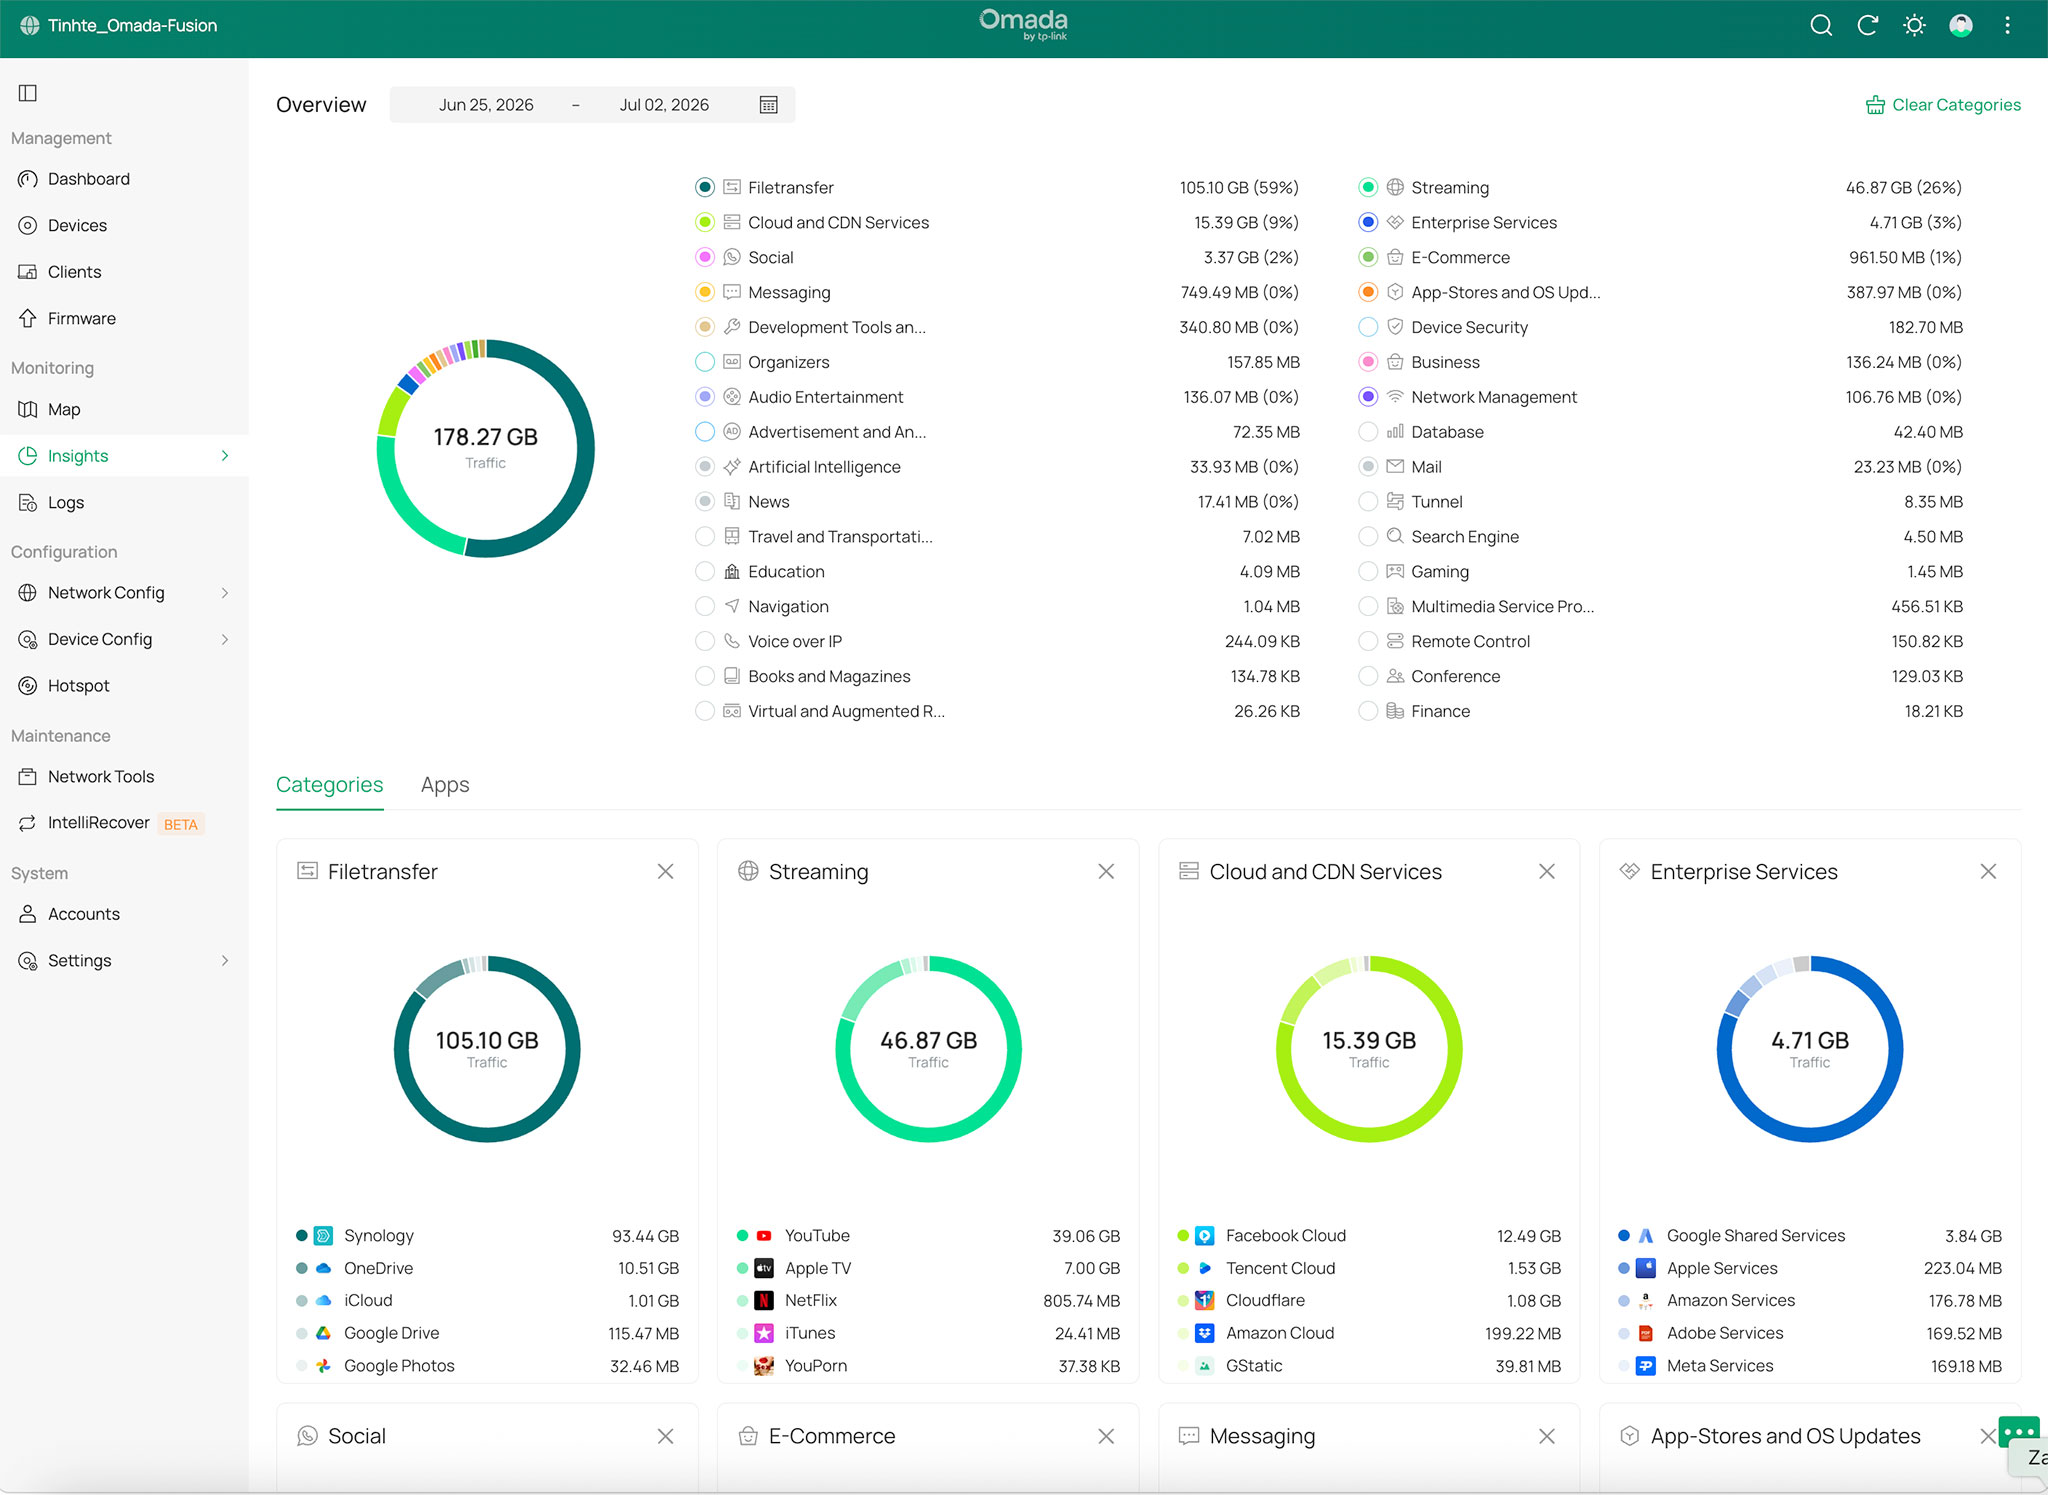Screen dimensions: 2048x1495
Task: Expand the Network Config chevron
Action: coord(225,593)
